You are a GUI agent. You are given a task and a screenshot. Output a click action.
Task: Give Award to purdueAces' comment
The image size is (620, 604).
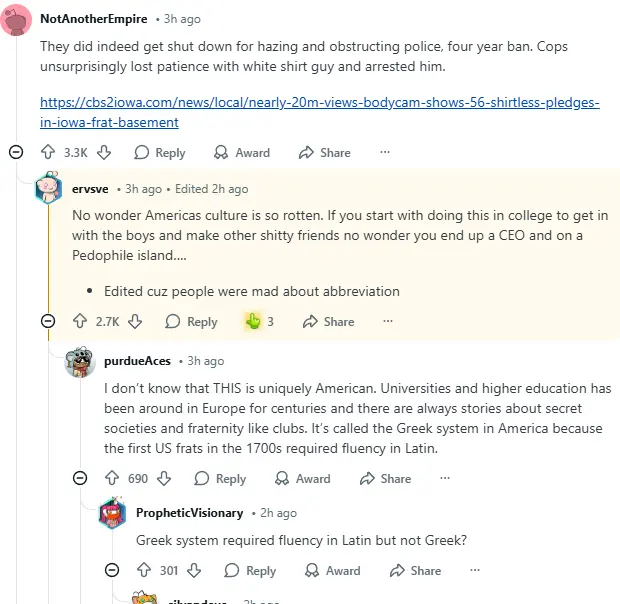302,479
